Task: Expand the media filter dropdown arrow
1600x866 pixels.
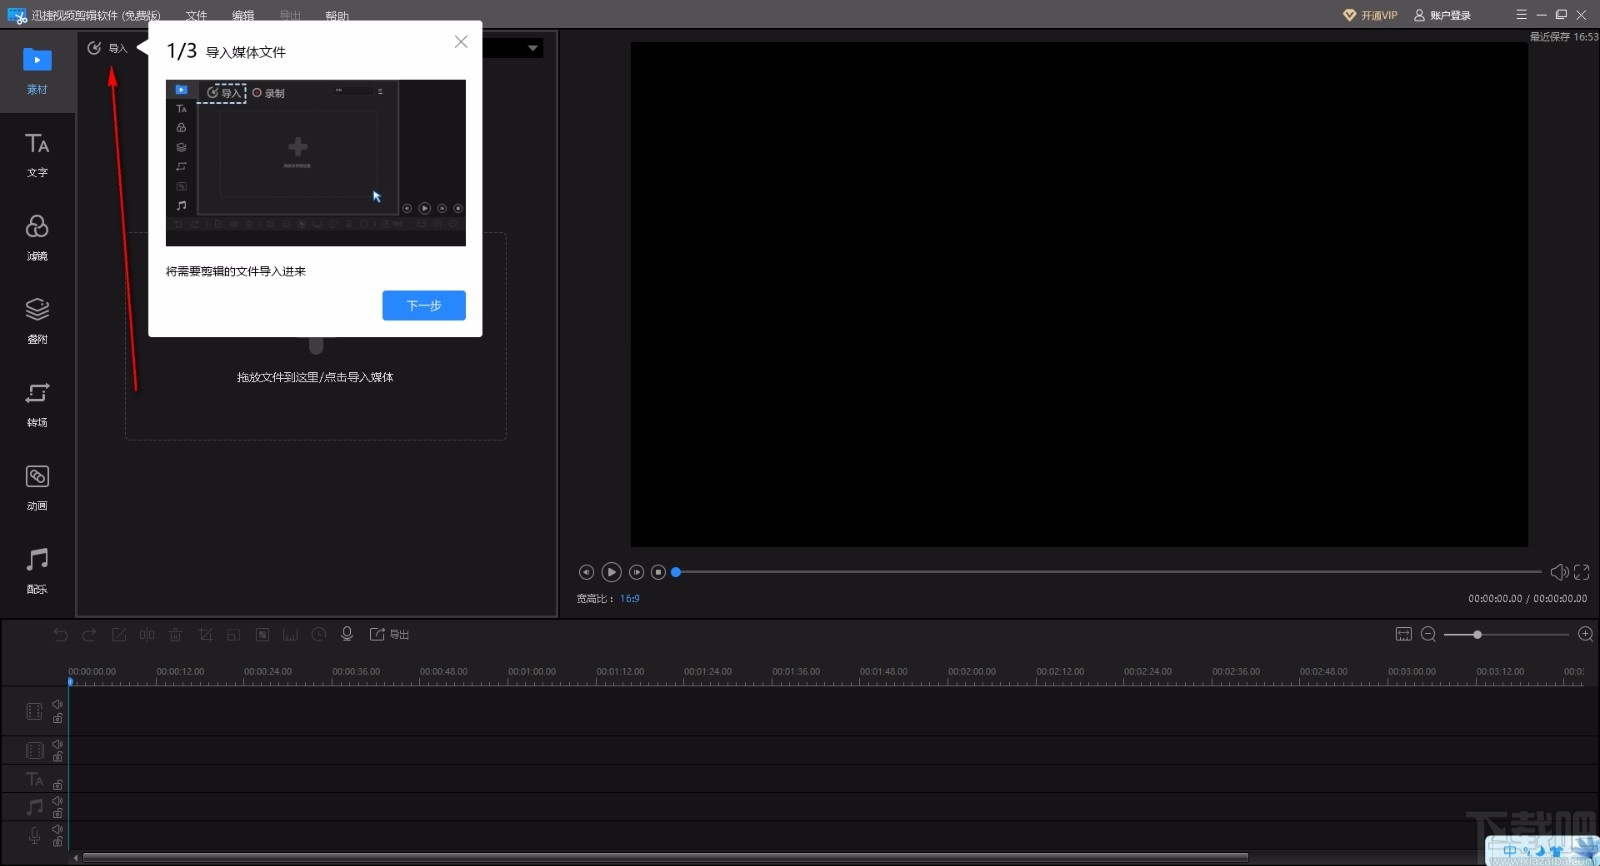Action: point(533,48)
